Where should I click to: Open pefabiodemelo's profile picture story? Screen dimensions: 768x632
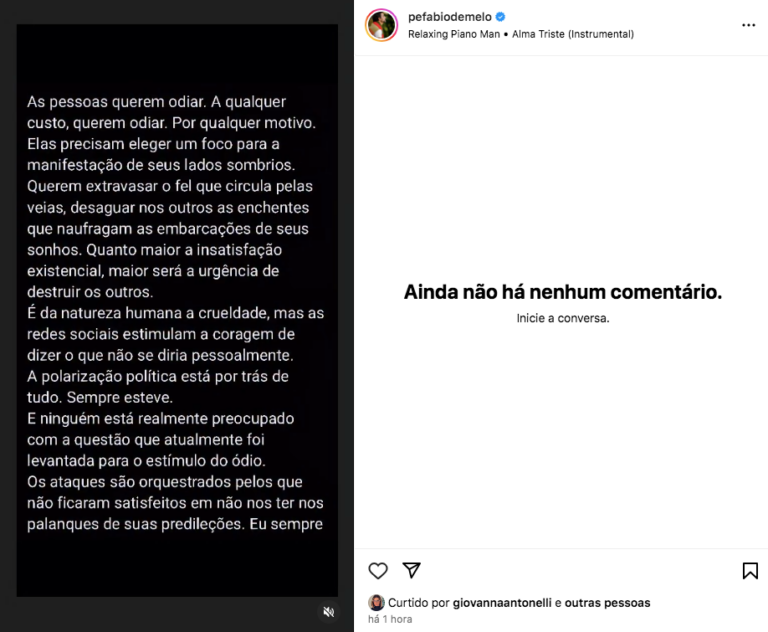tap(382, 25)
